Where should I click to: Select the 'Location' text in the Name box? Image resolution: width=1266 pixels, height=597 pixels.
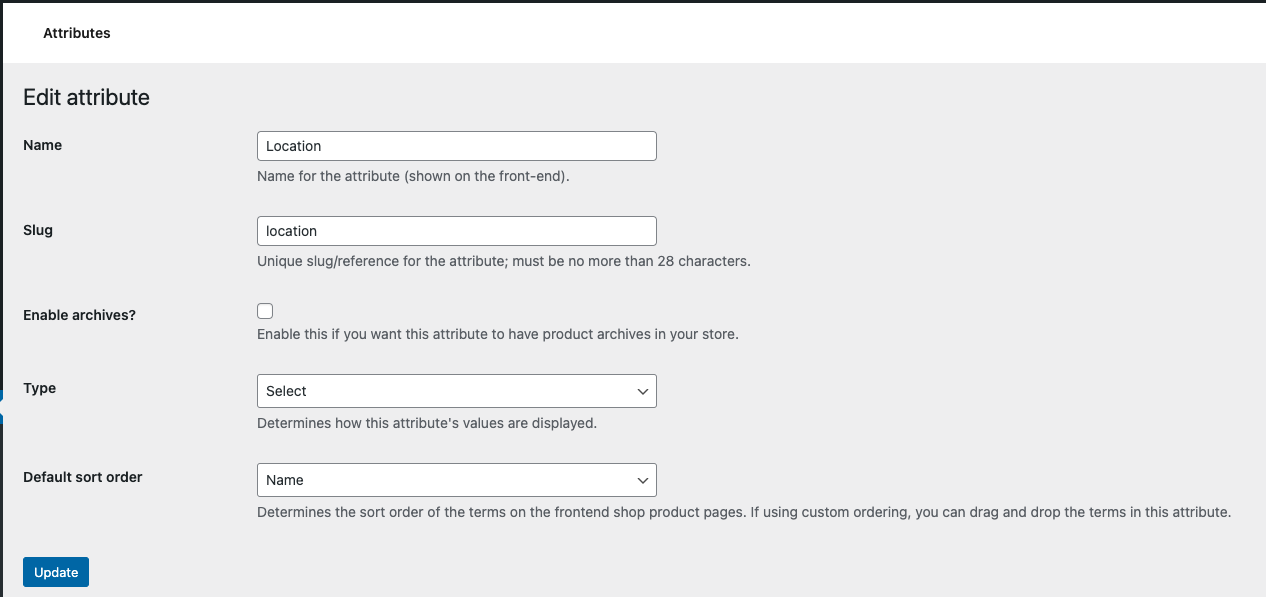[293, 145]
